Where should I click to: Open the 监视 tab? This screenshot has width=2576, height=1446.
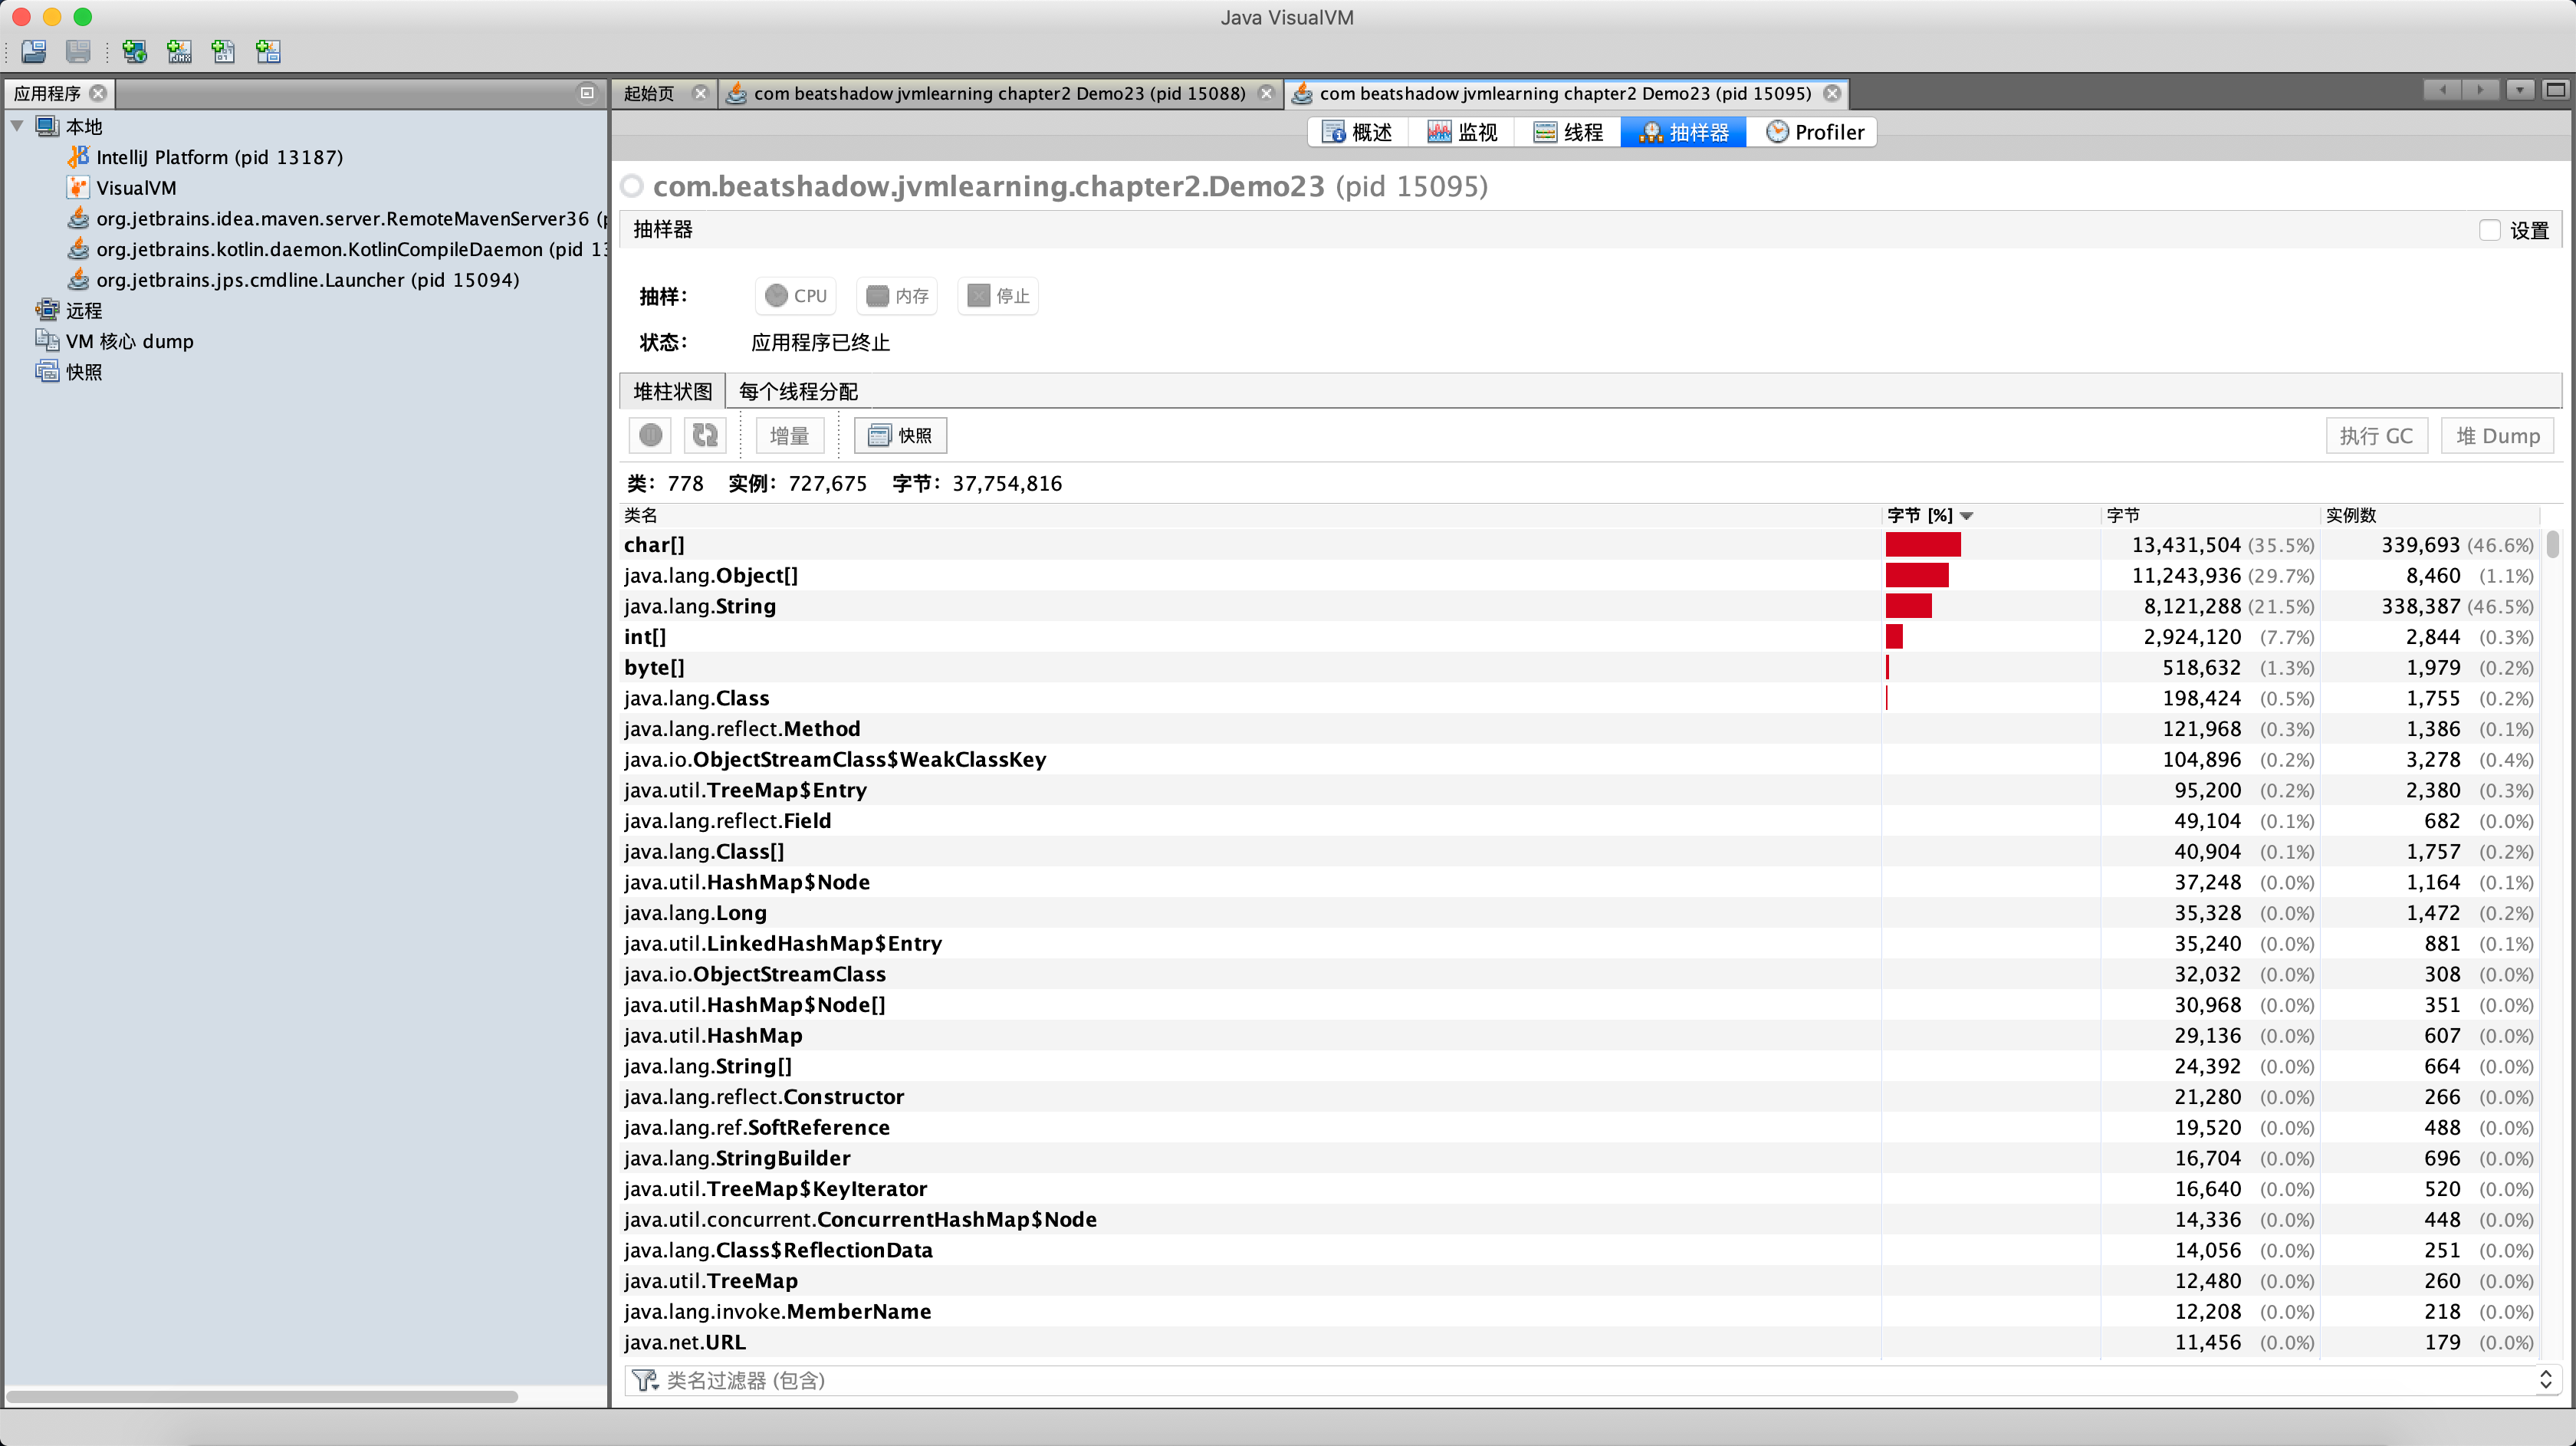1462,132
